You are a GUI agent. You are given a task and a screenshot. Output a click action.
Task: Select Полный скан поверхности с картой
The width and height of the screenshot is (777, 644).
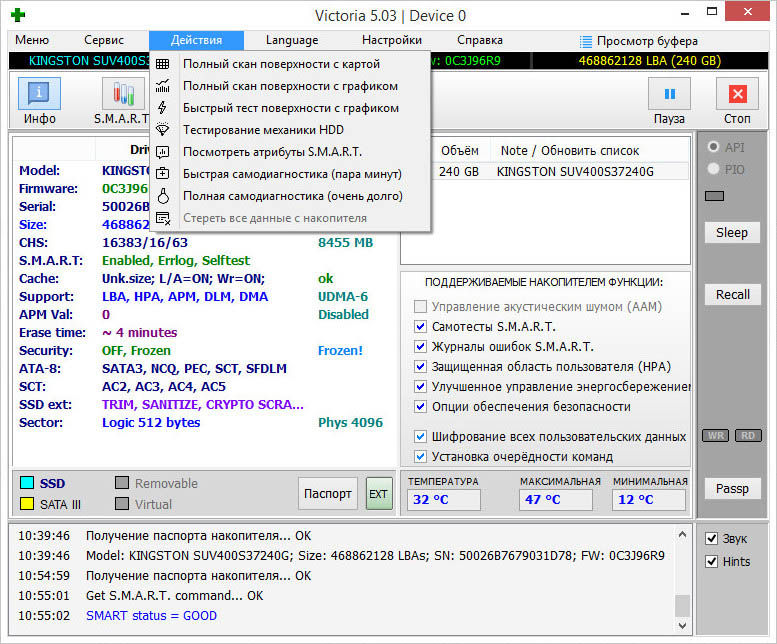pyautogui.click(x=281, y=64)
